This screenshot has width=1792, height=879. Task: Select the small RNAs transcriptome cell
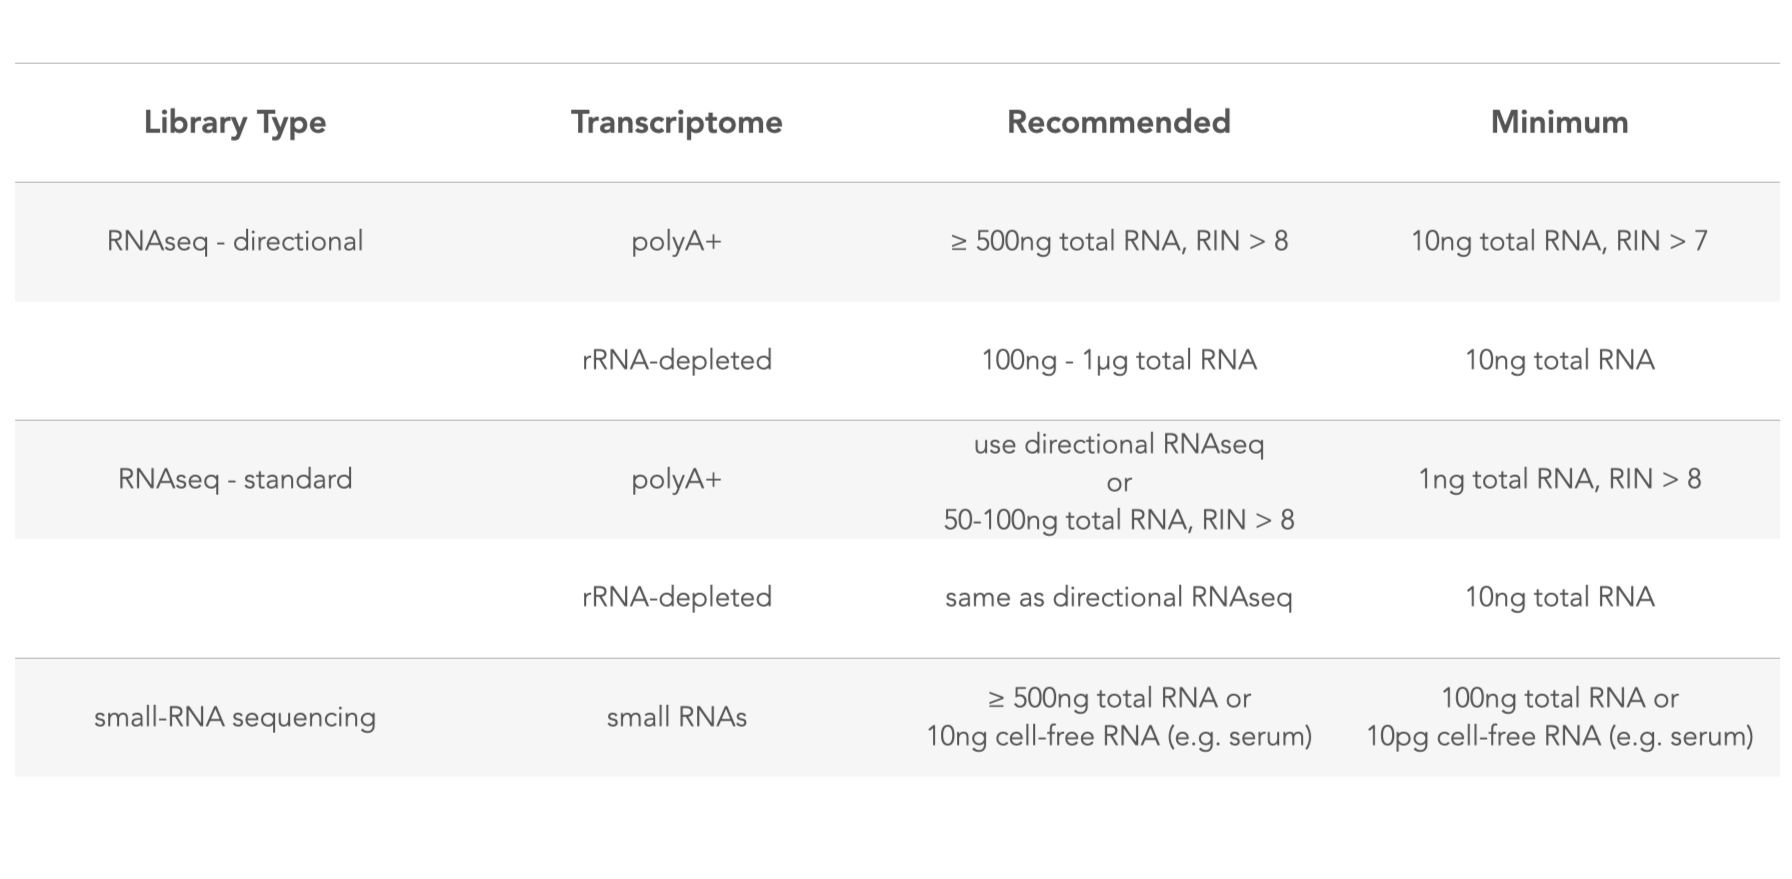coord(676,717)
